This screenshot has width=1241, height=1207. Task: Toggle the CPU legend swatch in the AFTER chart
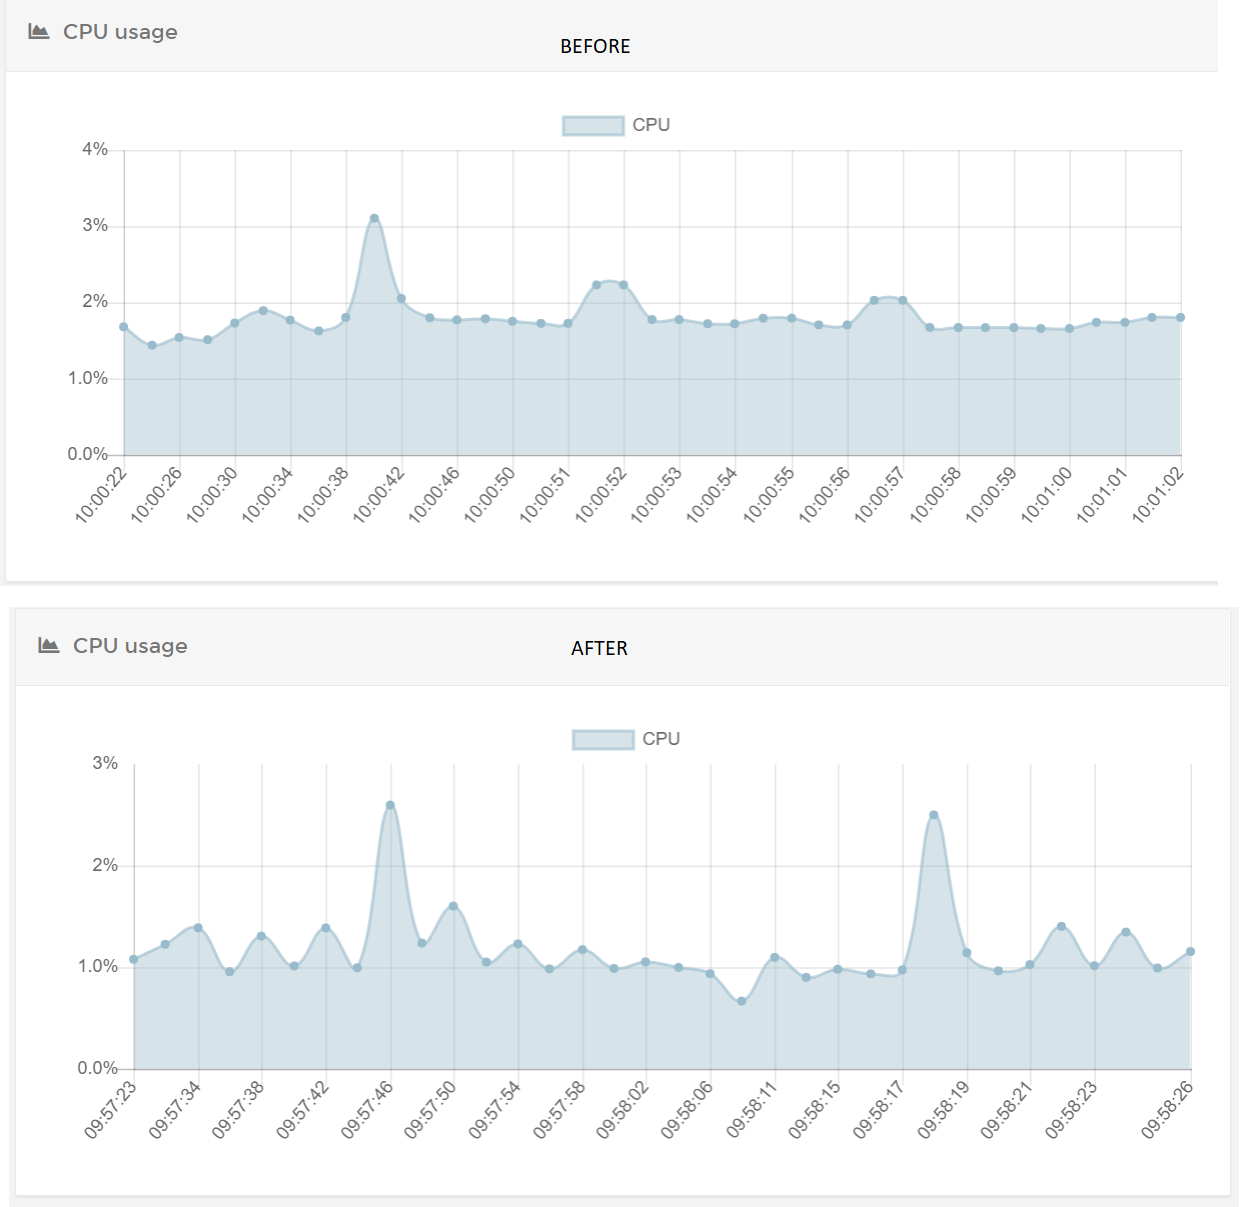pyautogui.click(x=603, y=739)
